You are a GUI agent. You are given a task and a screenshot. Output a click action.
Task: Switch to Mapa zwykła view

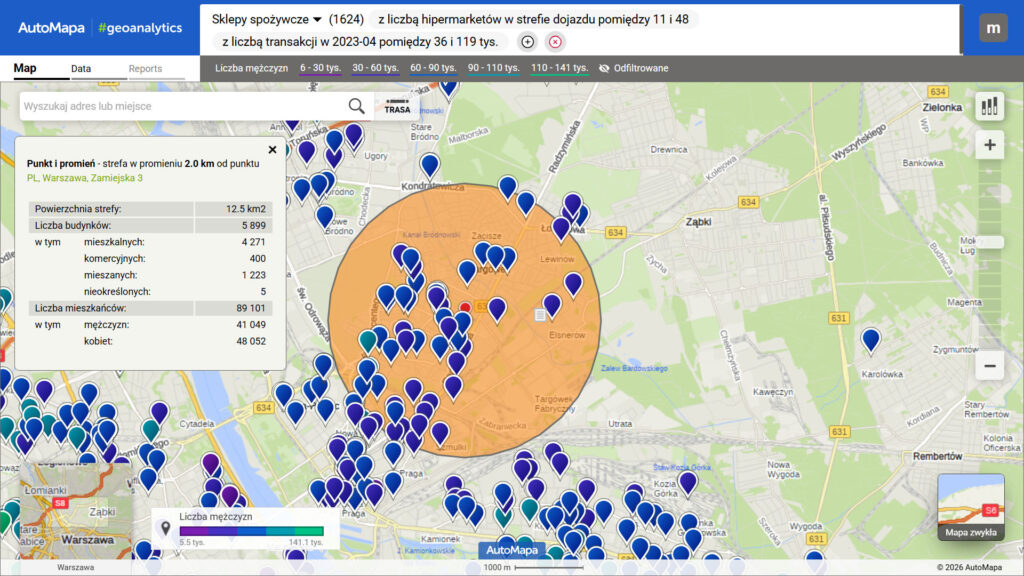971,533
